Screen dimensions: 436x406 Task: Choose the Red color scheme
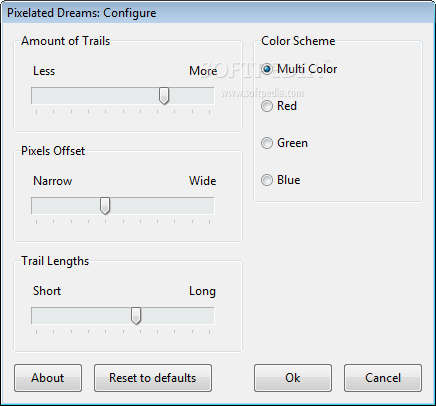(267, 106)
